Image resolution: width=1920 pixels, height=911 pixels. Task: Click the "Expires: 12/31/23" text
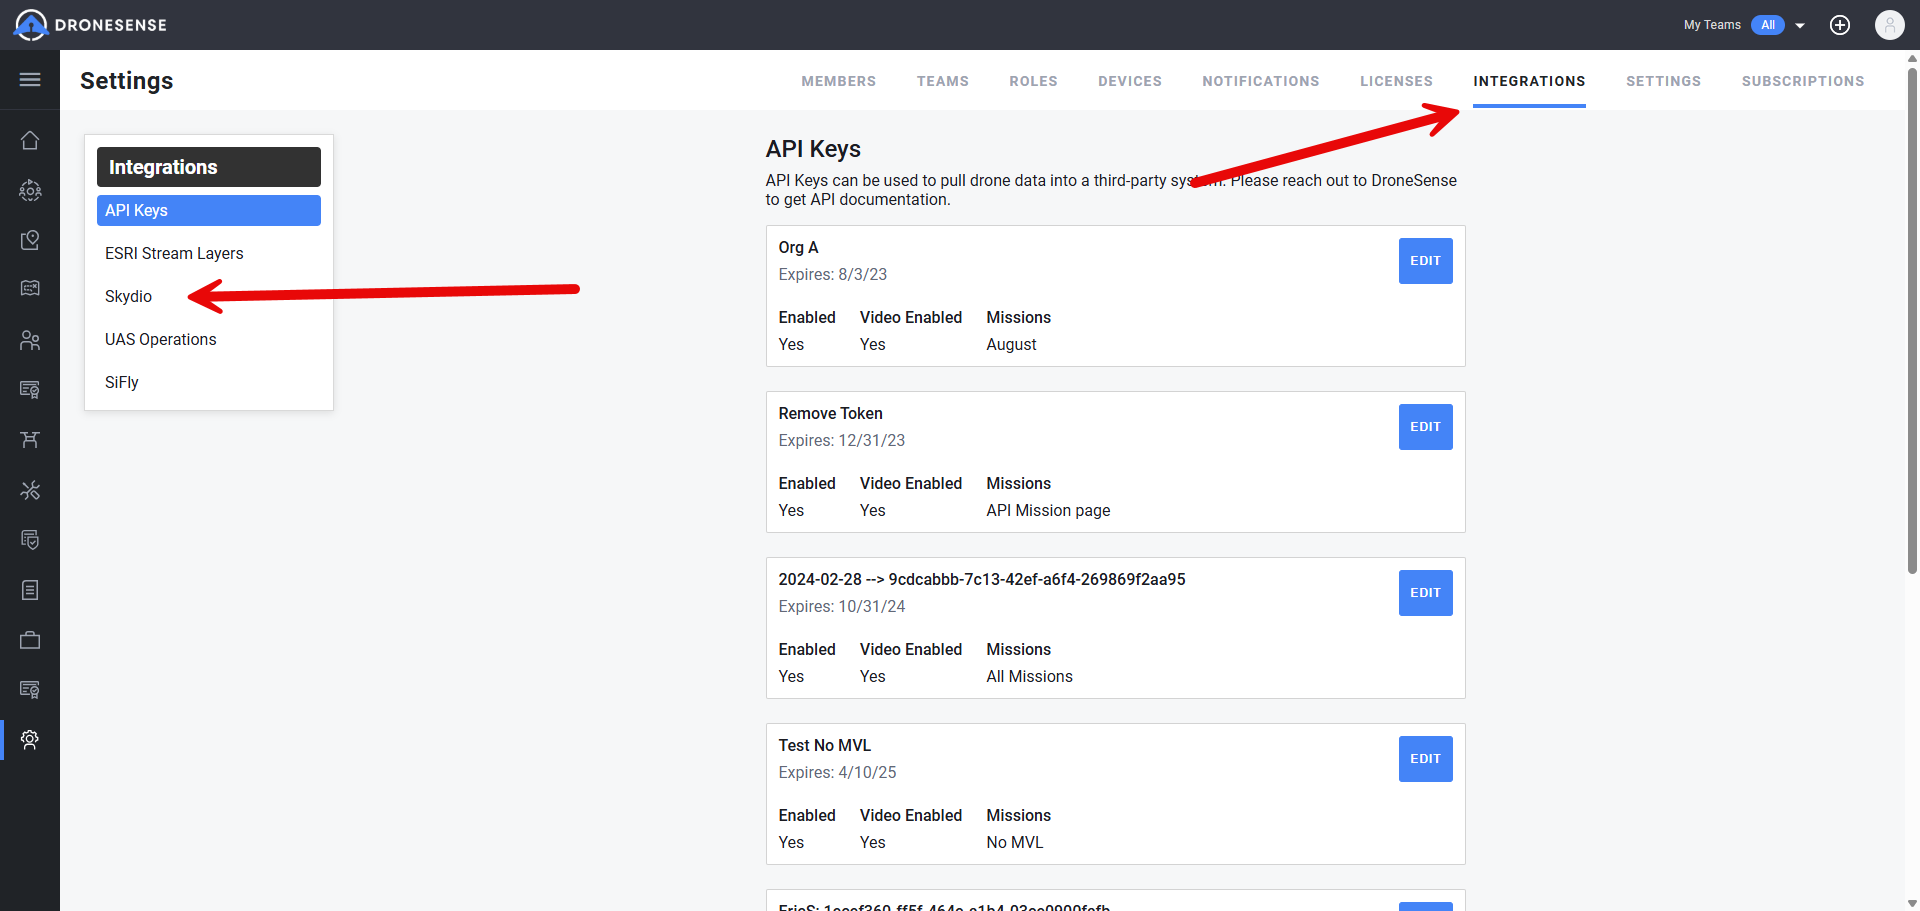click(841, 440)
